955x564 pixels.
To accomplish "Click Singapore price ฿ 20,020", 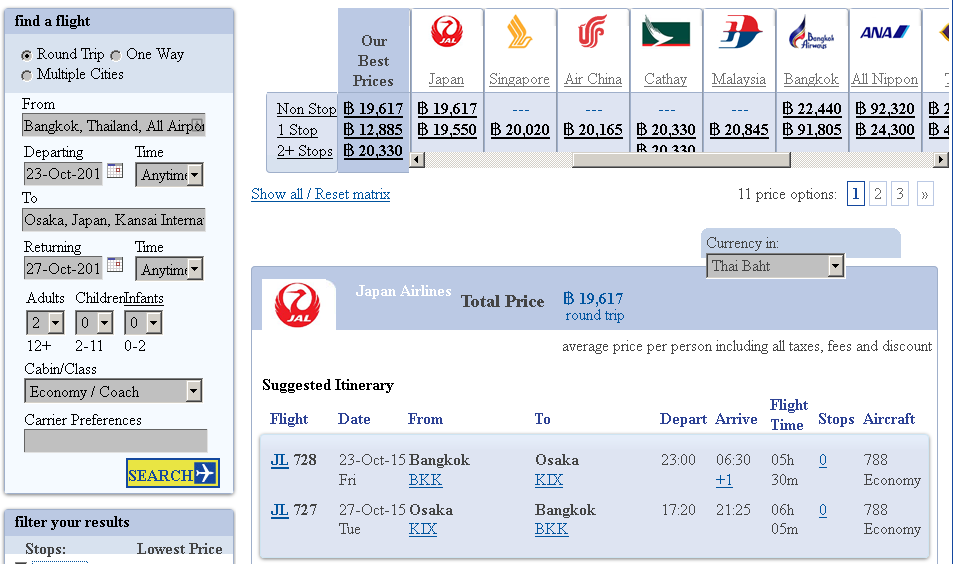I will click(520, 130).
